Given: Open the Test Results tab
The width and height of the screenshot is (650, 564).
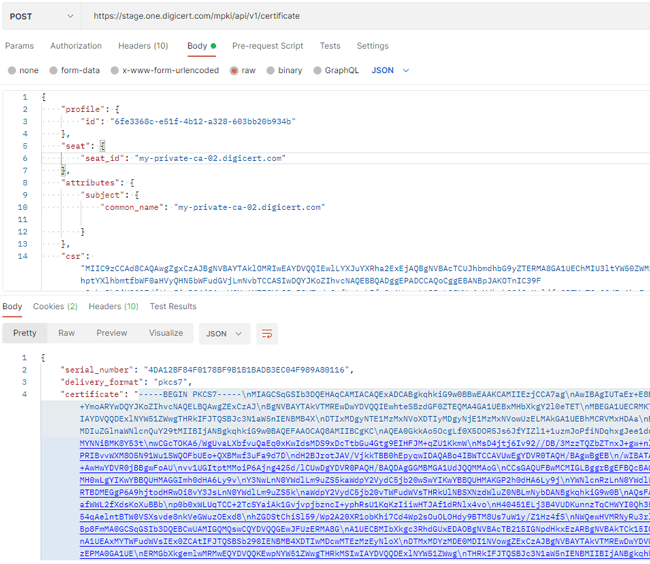Looking at the screenshot, I should [173, 306].
